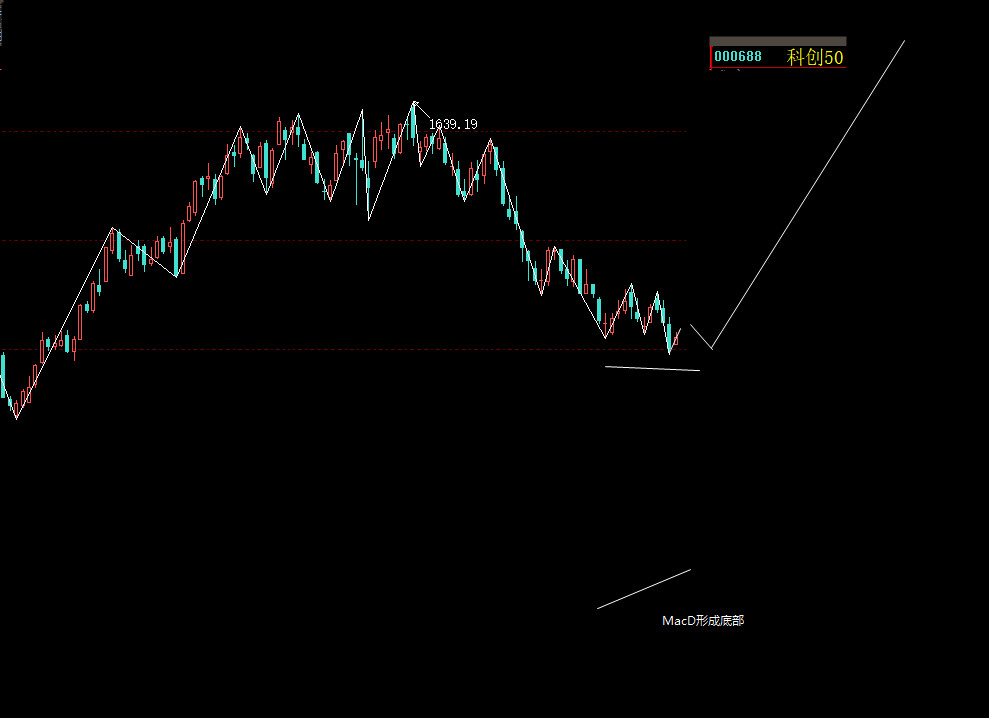
Task: Select the rising trend line above MacD形成底部 text
Action: tap(644, 589)
